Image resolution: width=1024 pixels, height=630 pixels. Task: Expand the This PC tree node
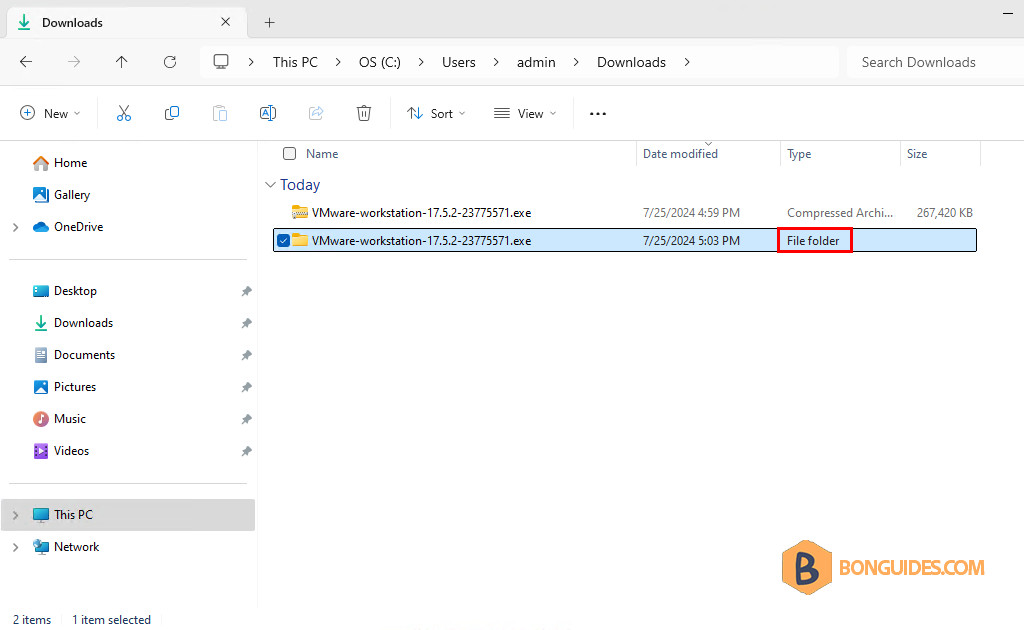click(x=16, y=515)
